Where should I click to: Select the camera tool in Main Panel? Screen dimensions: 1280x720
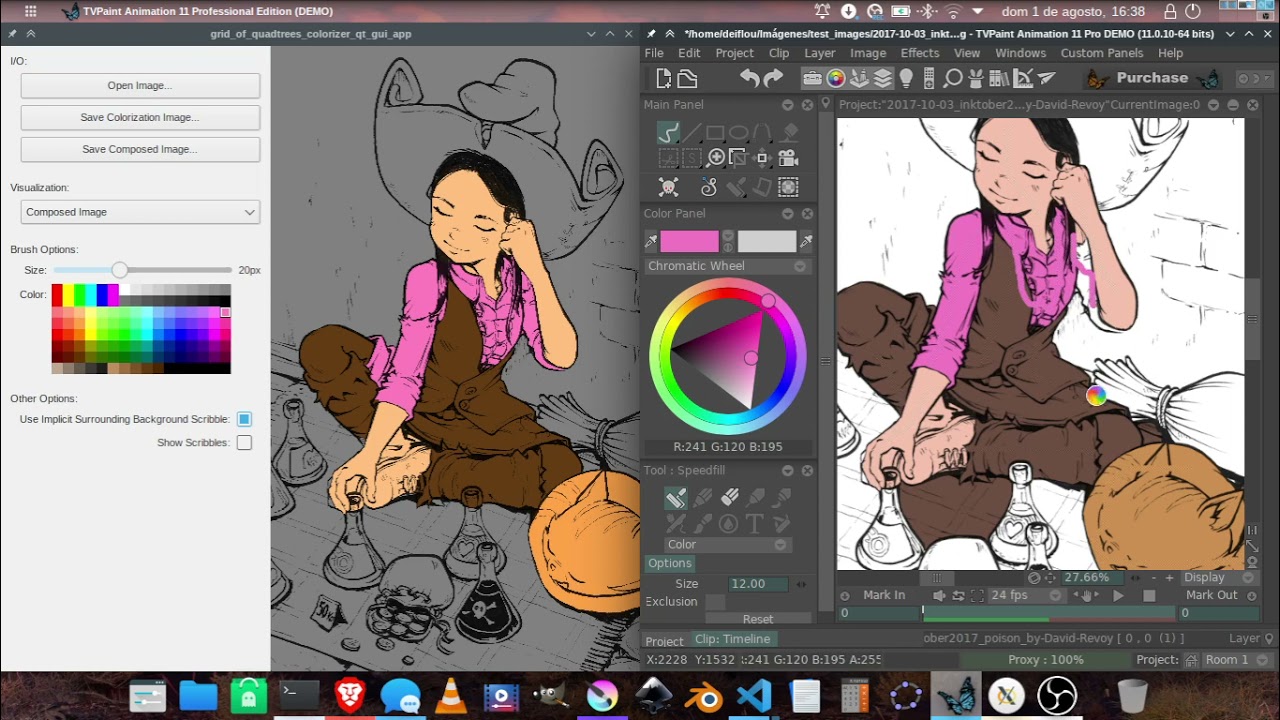[x=788, y=158]
